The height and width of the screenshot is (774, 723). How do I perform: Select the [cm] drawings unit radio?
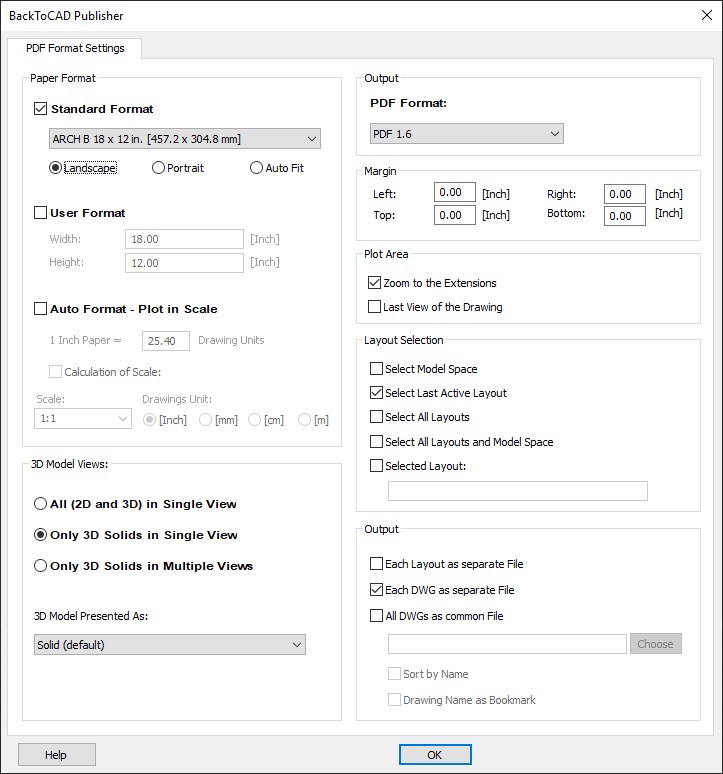254,420
